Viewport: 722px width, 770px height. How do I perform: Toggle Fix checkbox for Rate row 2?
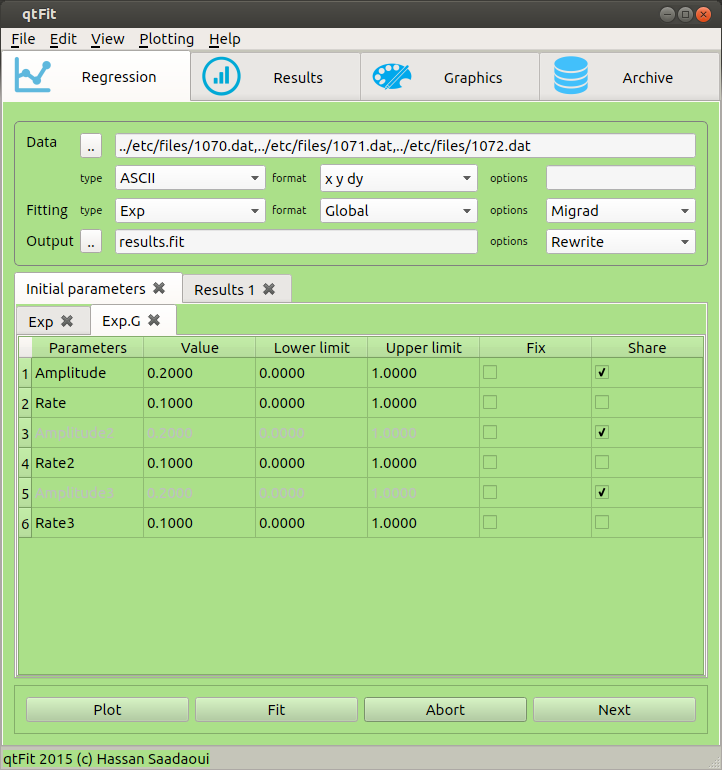[490, 402]
